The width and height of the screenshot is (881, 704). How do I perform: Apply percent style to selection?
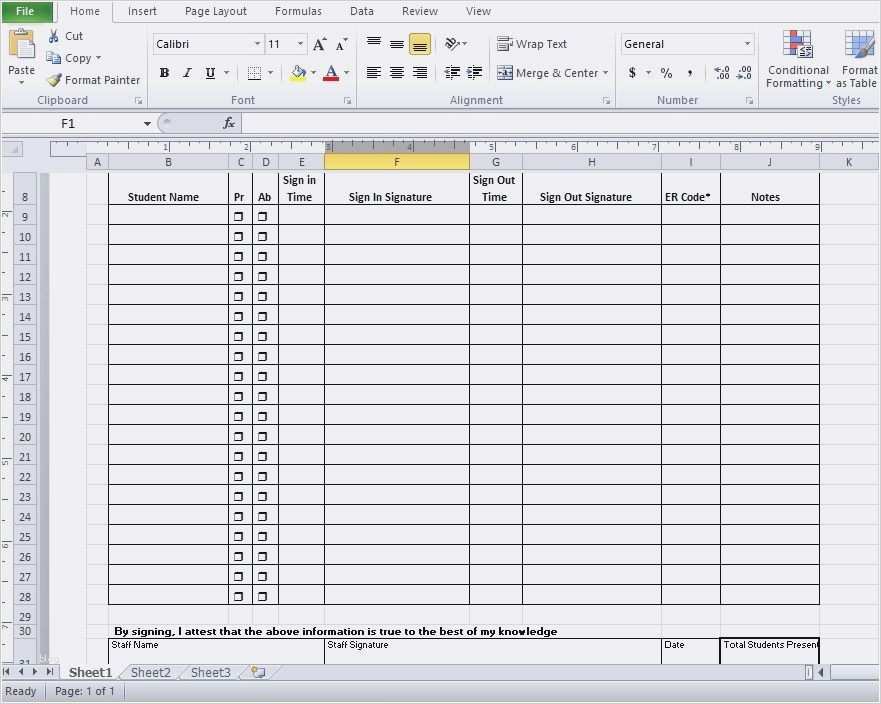664,73
